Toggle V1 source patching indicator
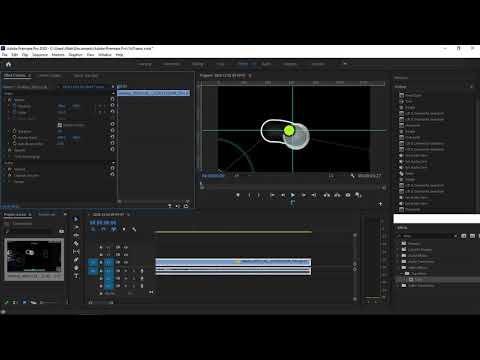Viewport: 480px width, 360px height. (x=93, y=263)
